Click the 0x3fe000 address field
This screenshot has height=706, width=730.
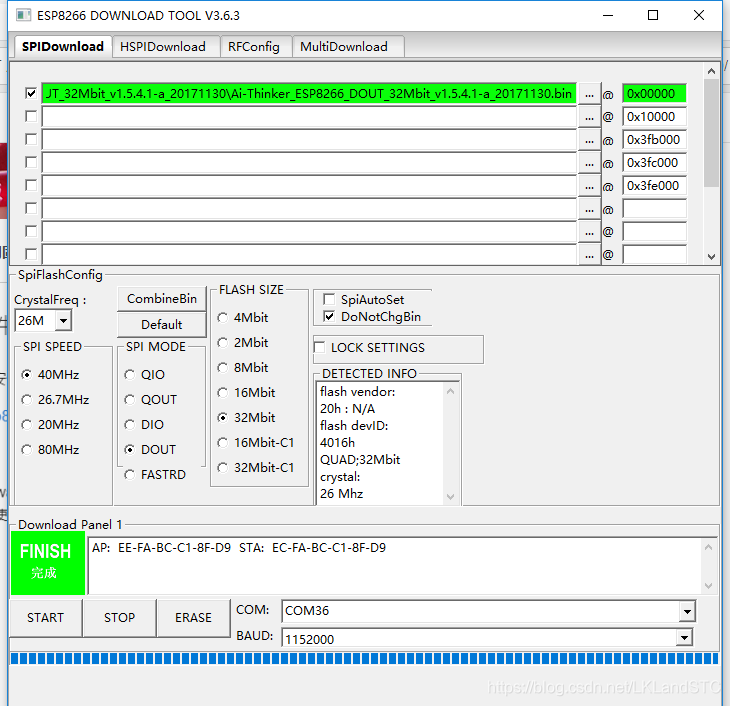pyautogui.click(x=654, y=186)
